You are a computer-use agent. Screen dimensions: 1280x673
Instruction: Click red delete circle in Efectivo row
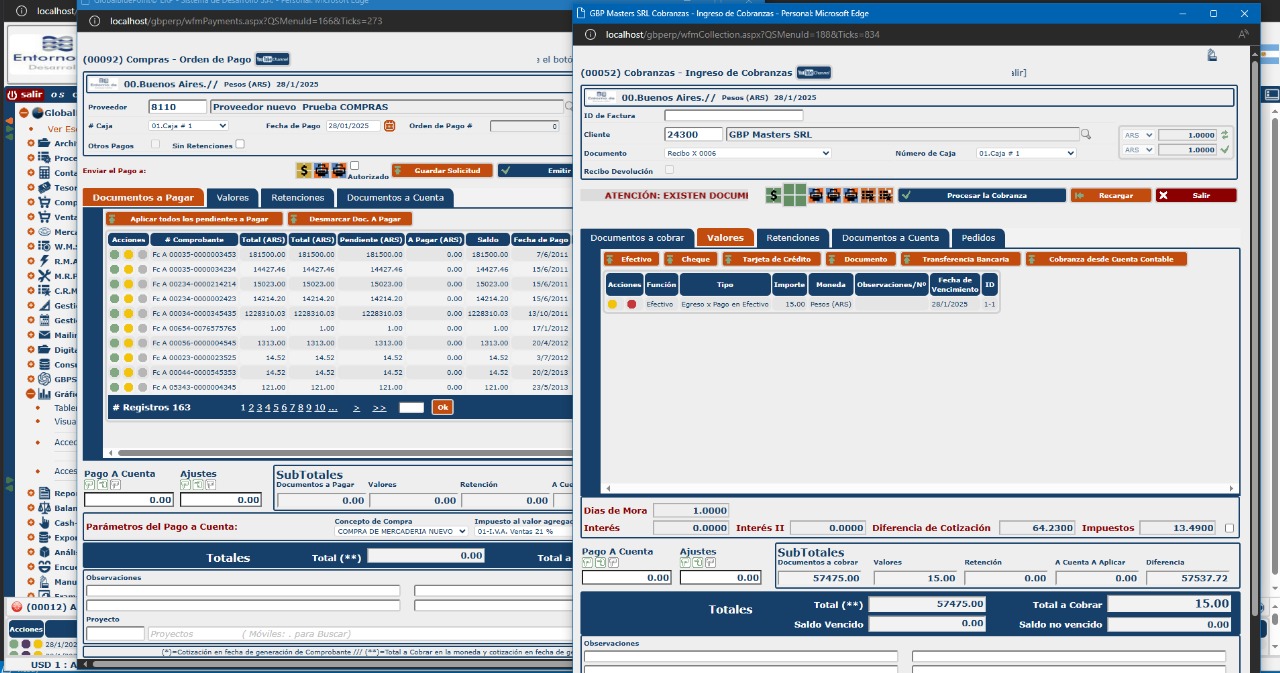click(631, 304)
